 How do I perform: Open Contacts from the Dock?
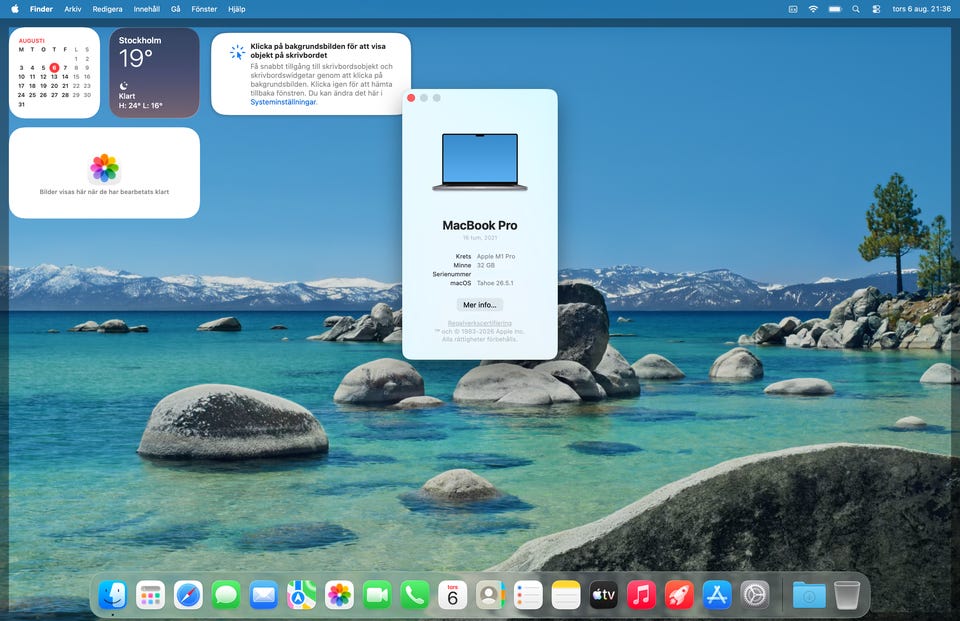[x=490, y=595]
